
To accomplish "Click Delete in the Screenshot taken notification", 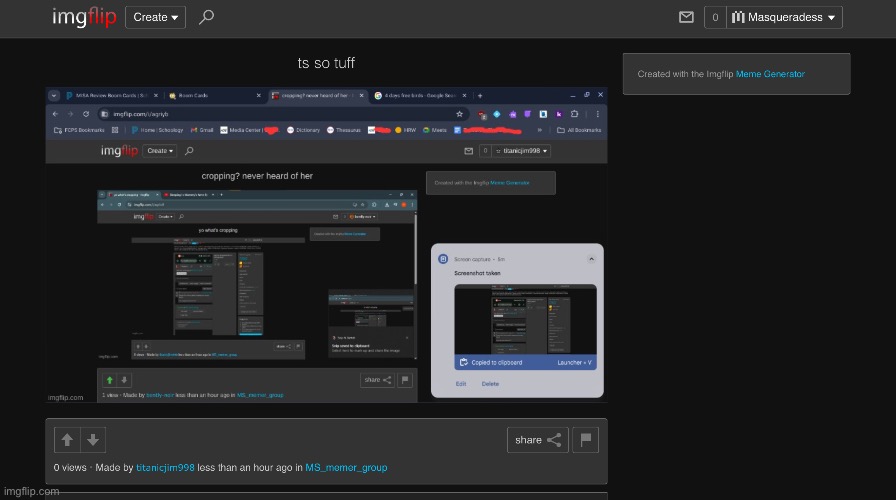I will pyautogui.click(x=490, y=384).
